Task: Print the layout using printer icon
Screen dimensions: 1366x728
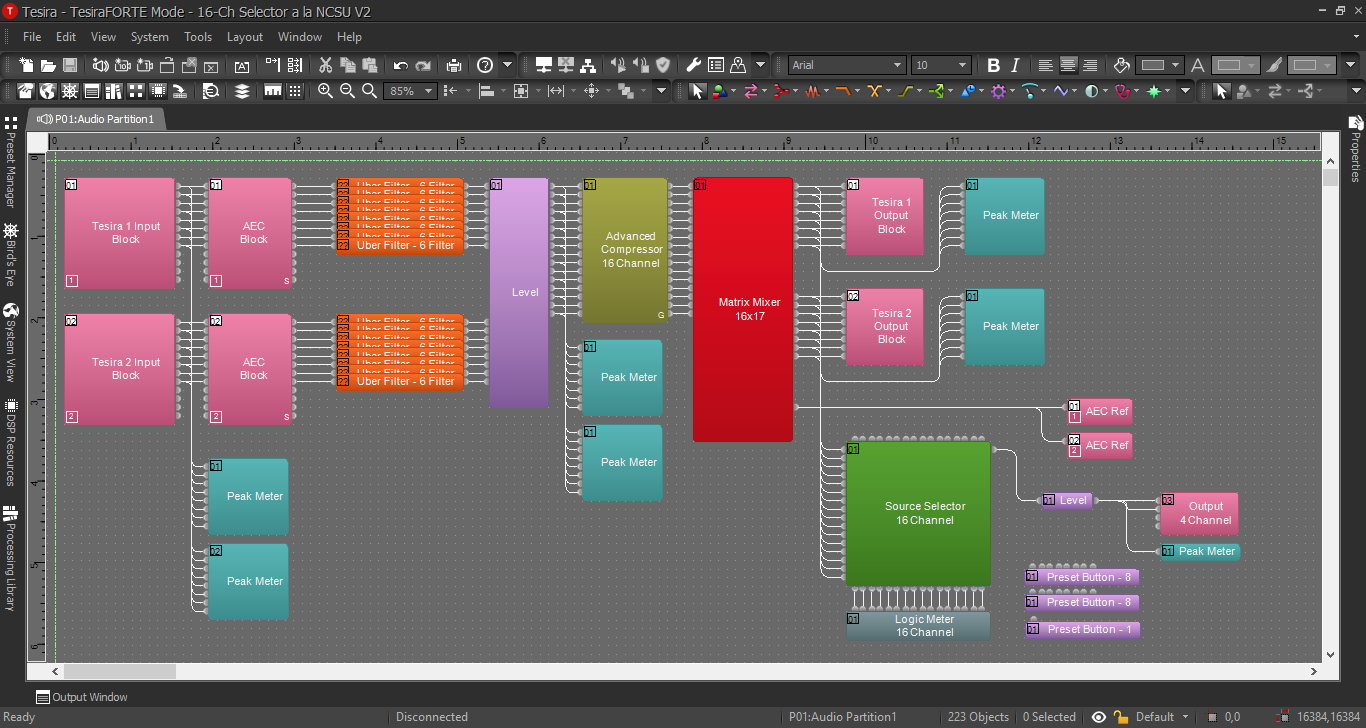Action: (454, 65)
